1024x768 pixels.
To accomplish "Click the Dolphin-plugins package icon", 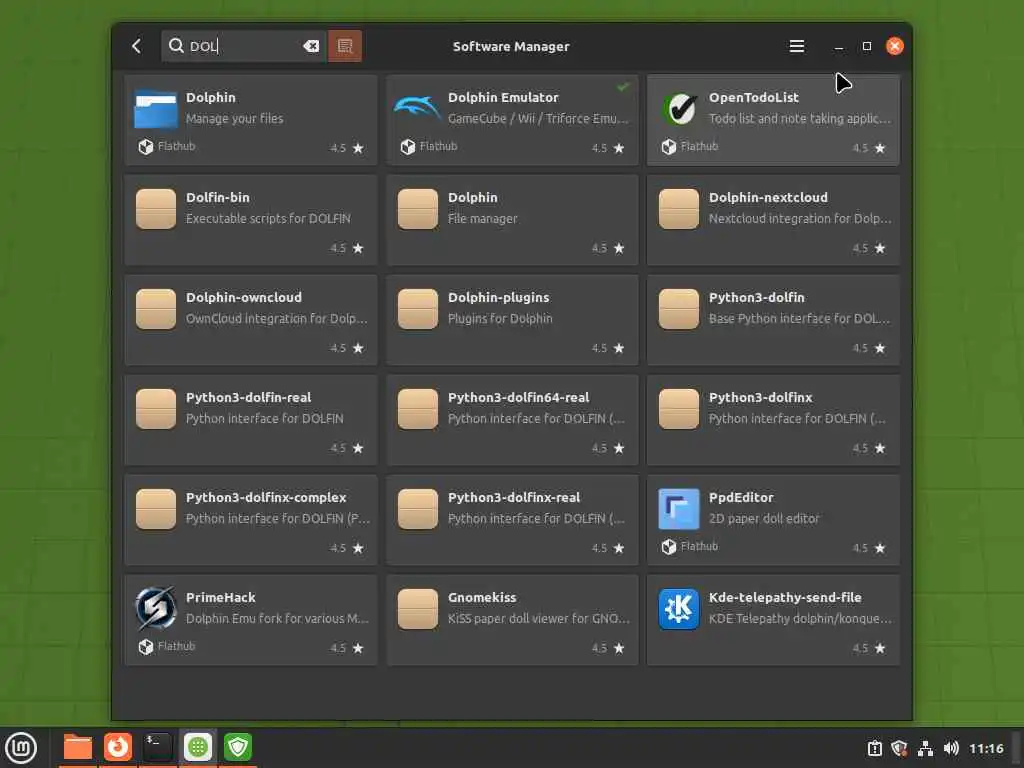I will pyautogui.click(x=417, y=309).
